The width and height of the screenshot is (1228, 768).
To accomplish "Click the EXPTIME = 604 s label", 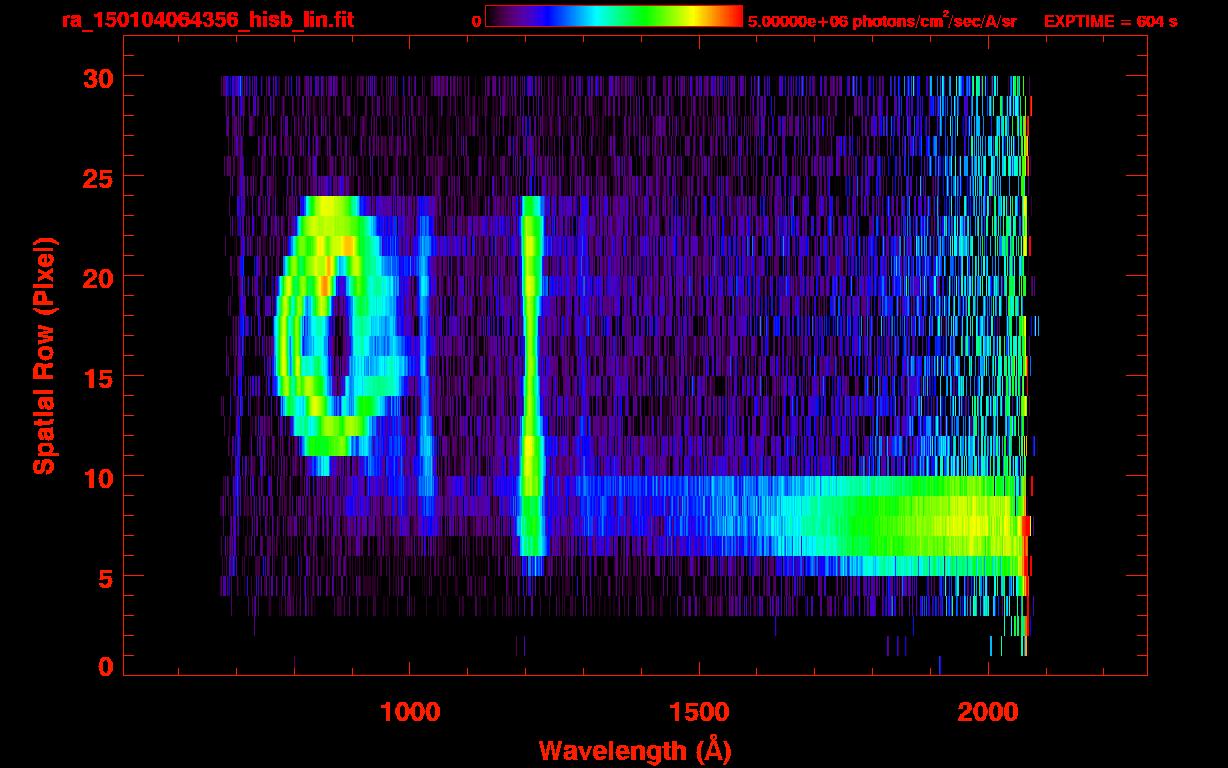I will click(1110, 21).
